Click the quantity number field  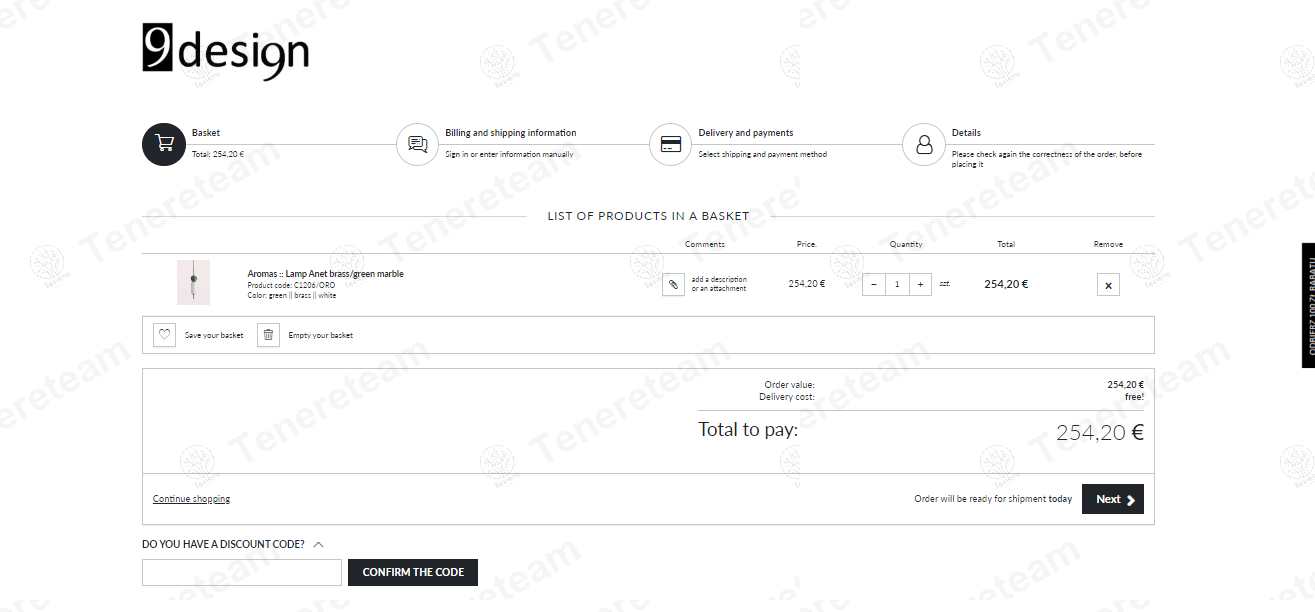(x=897, y=284)
